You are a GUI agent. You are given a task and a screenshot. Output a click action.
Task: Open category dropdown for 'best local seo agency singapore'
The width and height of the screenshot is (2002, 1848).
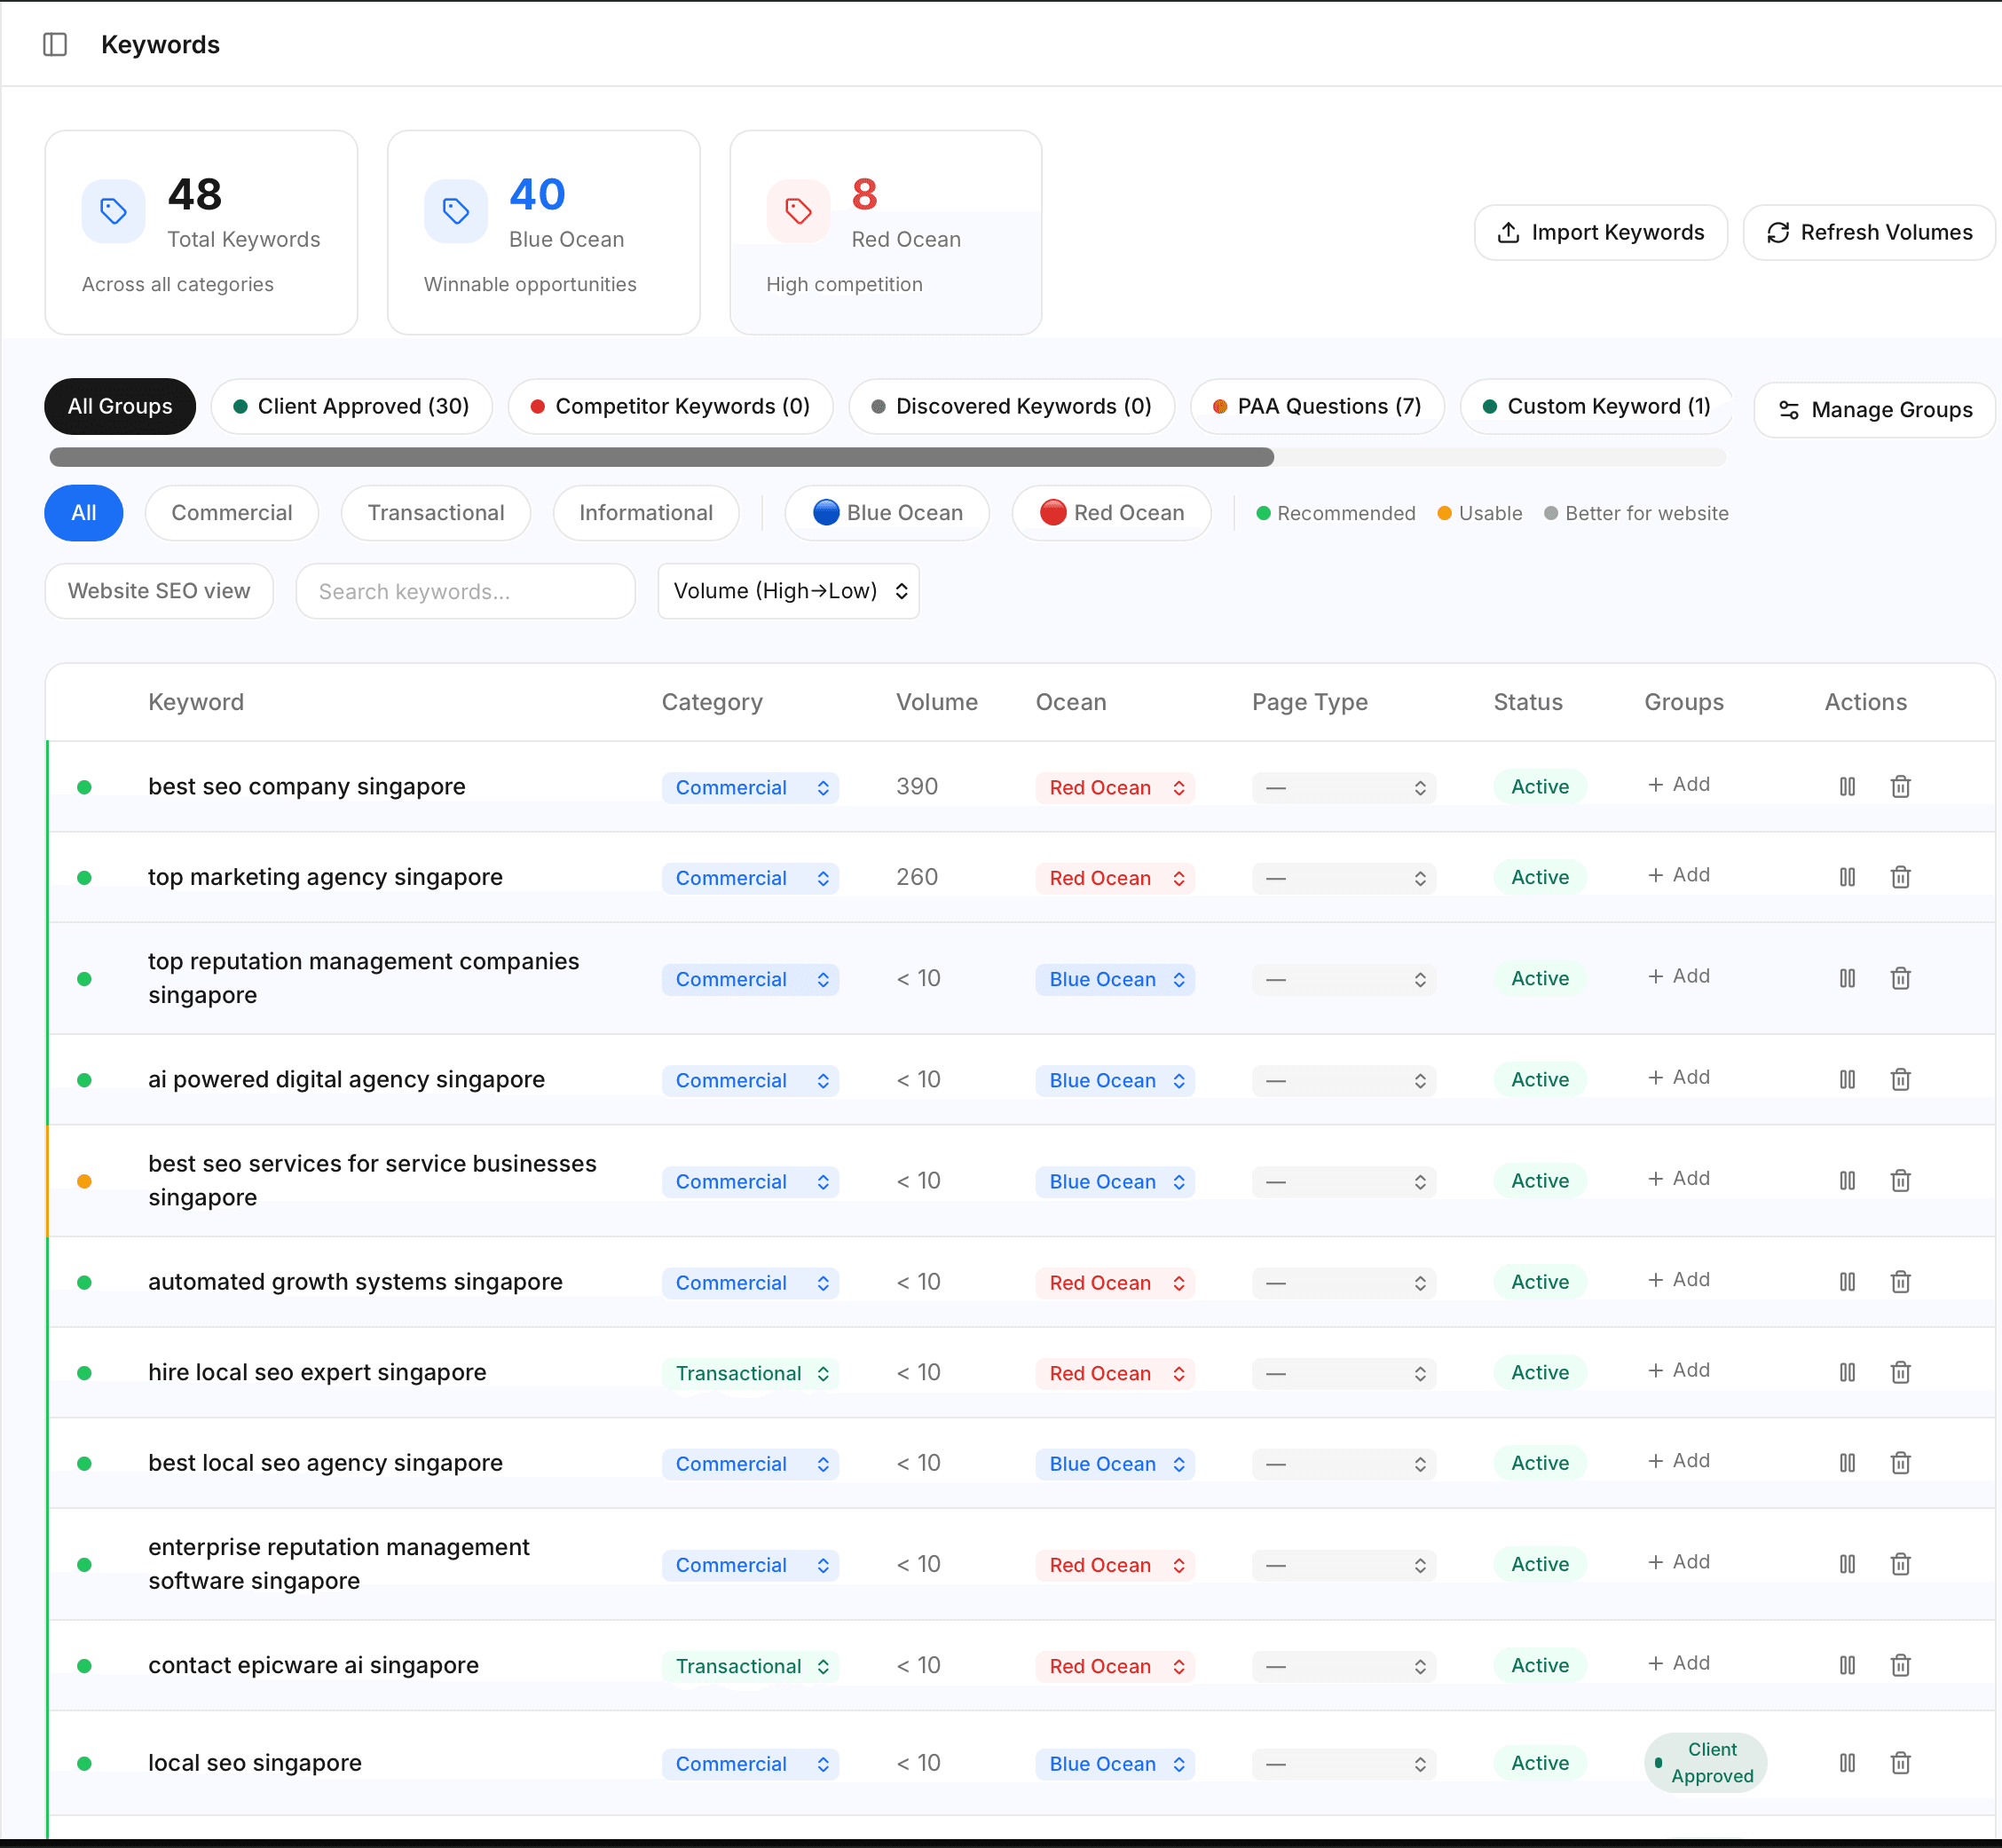[x=750, y=1464]
